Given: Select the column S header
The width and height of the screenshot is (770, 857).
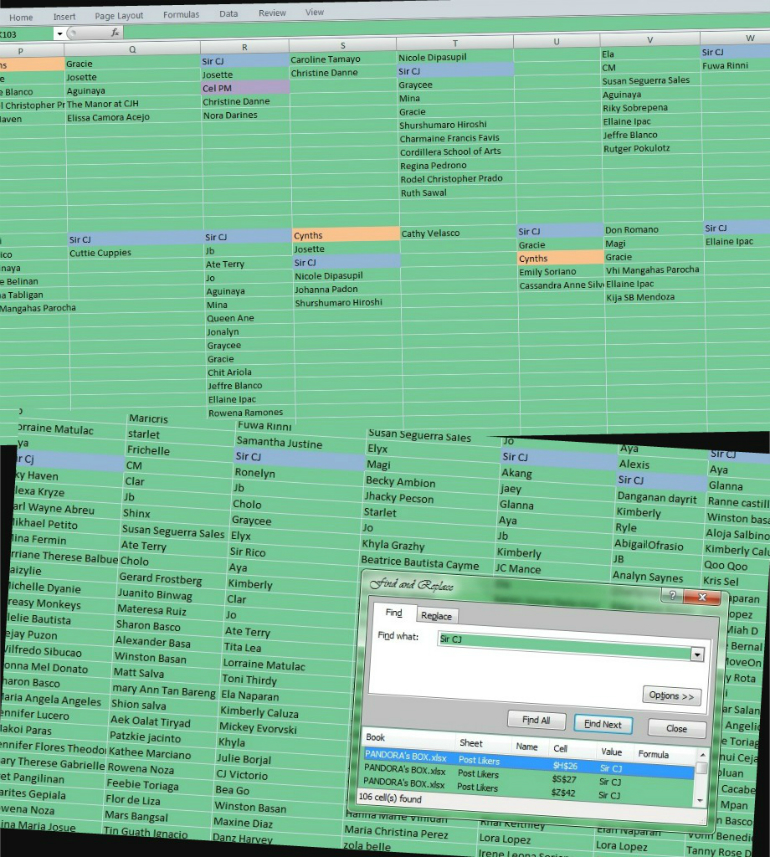Looking at the screenshot, I should click(x=343, y=45).
